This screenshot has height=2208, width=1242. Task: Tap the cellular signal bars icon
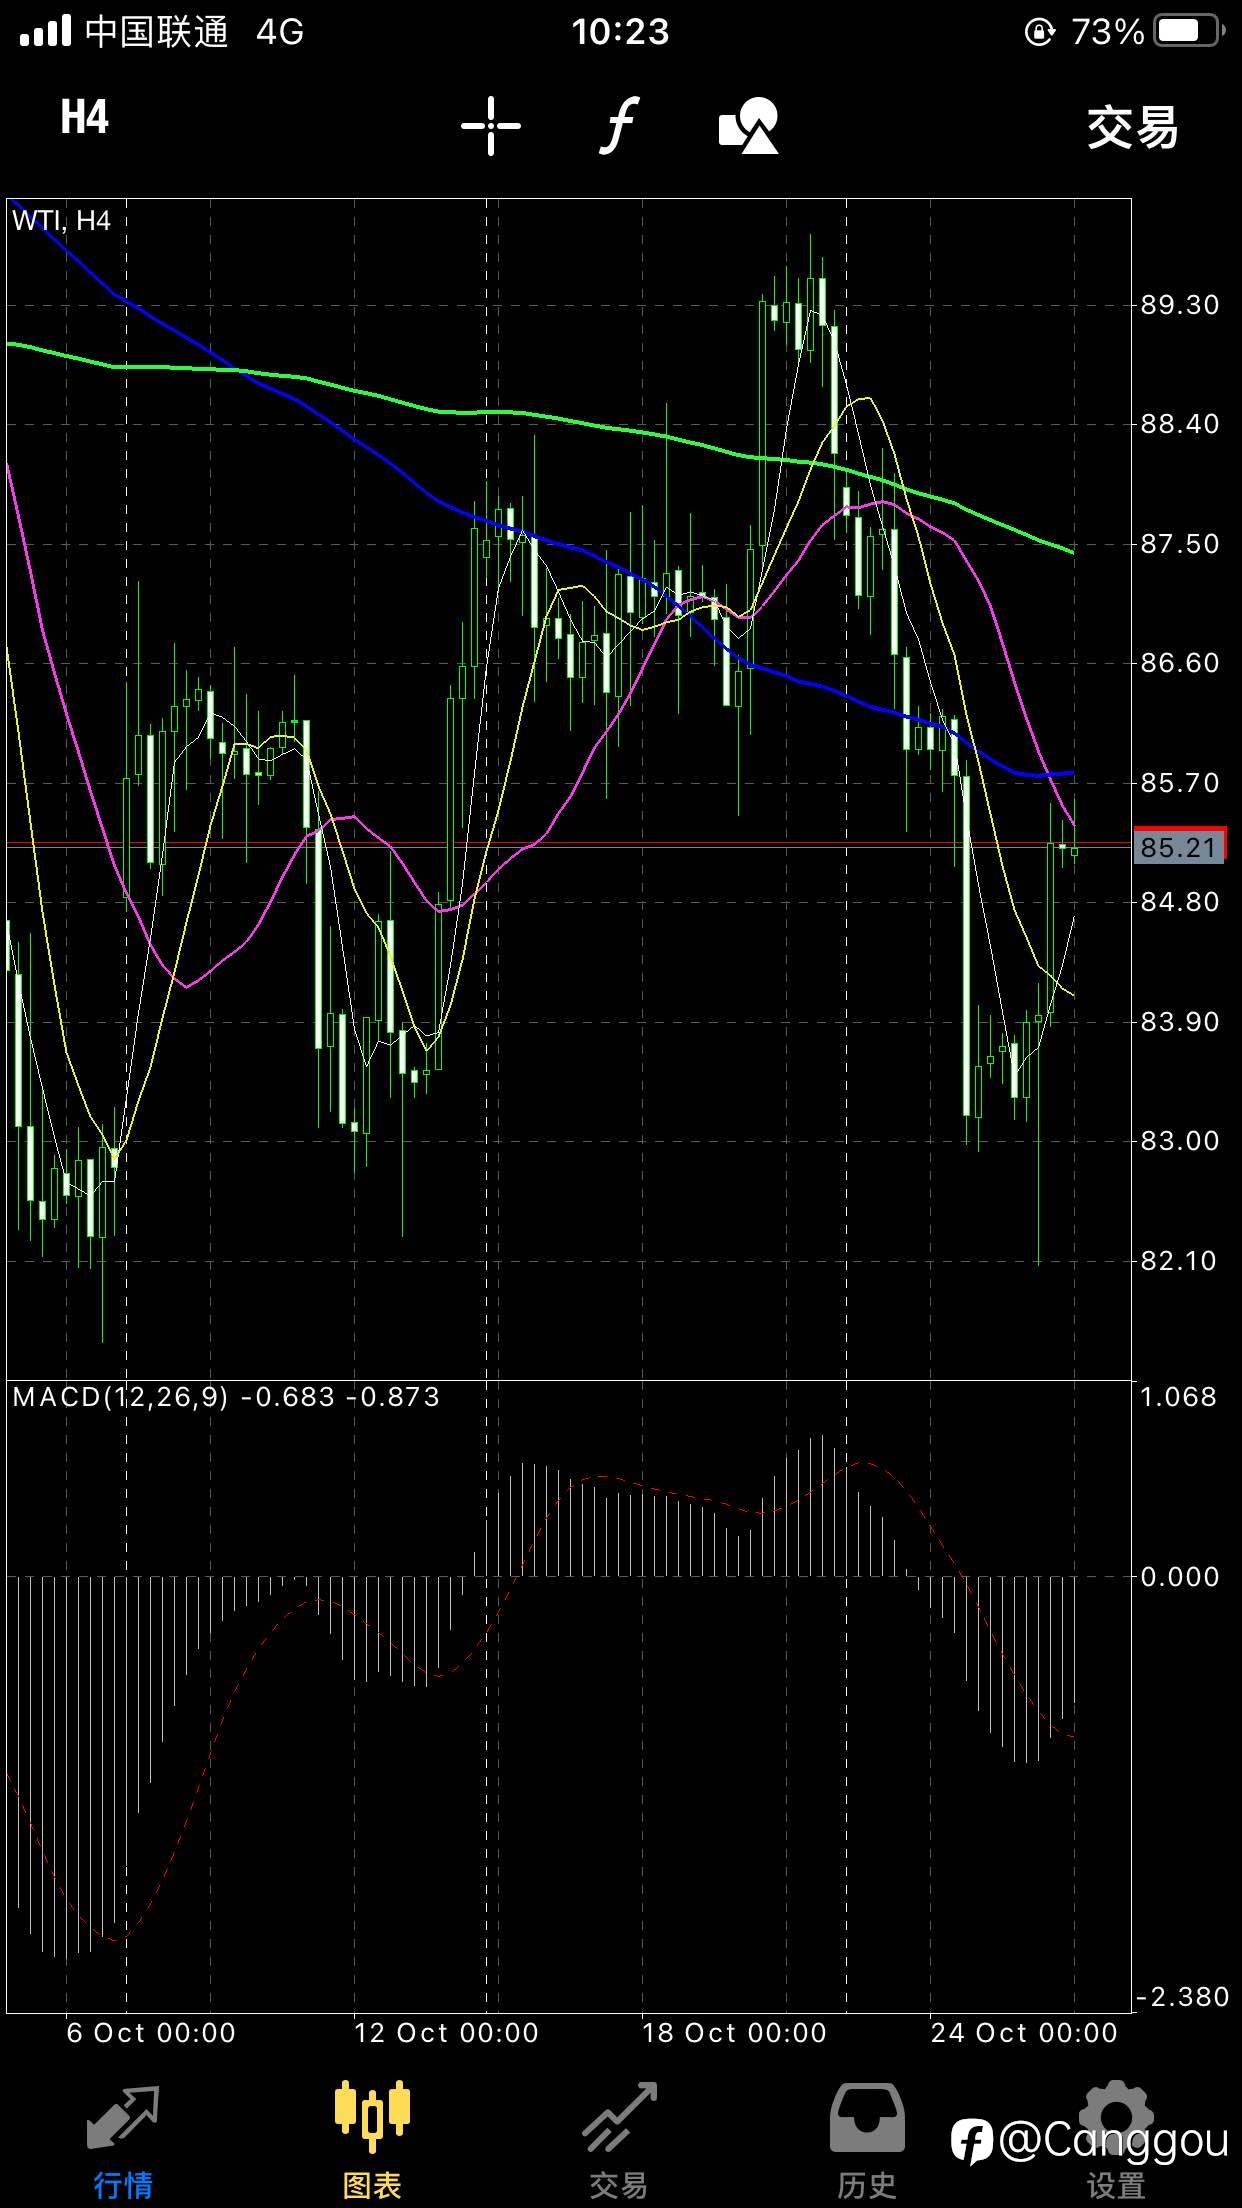click(45, 31)
